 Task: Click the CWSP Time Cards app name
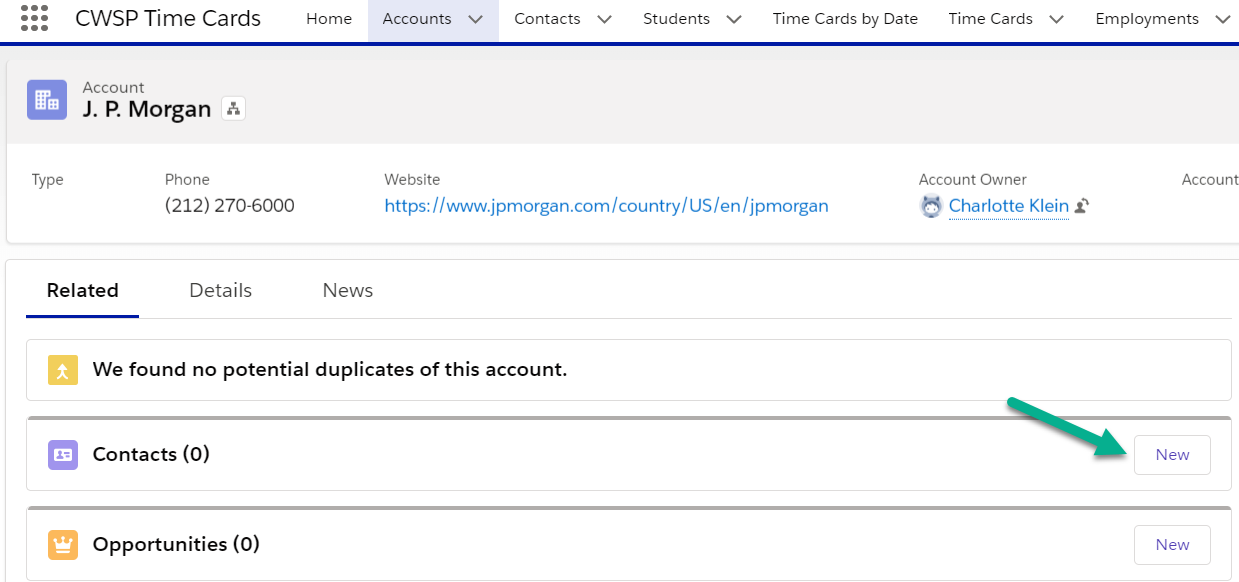168,19
